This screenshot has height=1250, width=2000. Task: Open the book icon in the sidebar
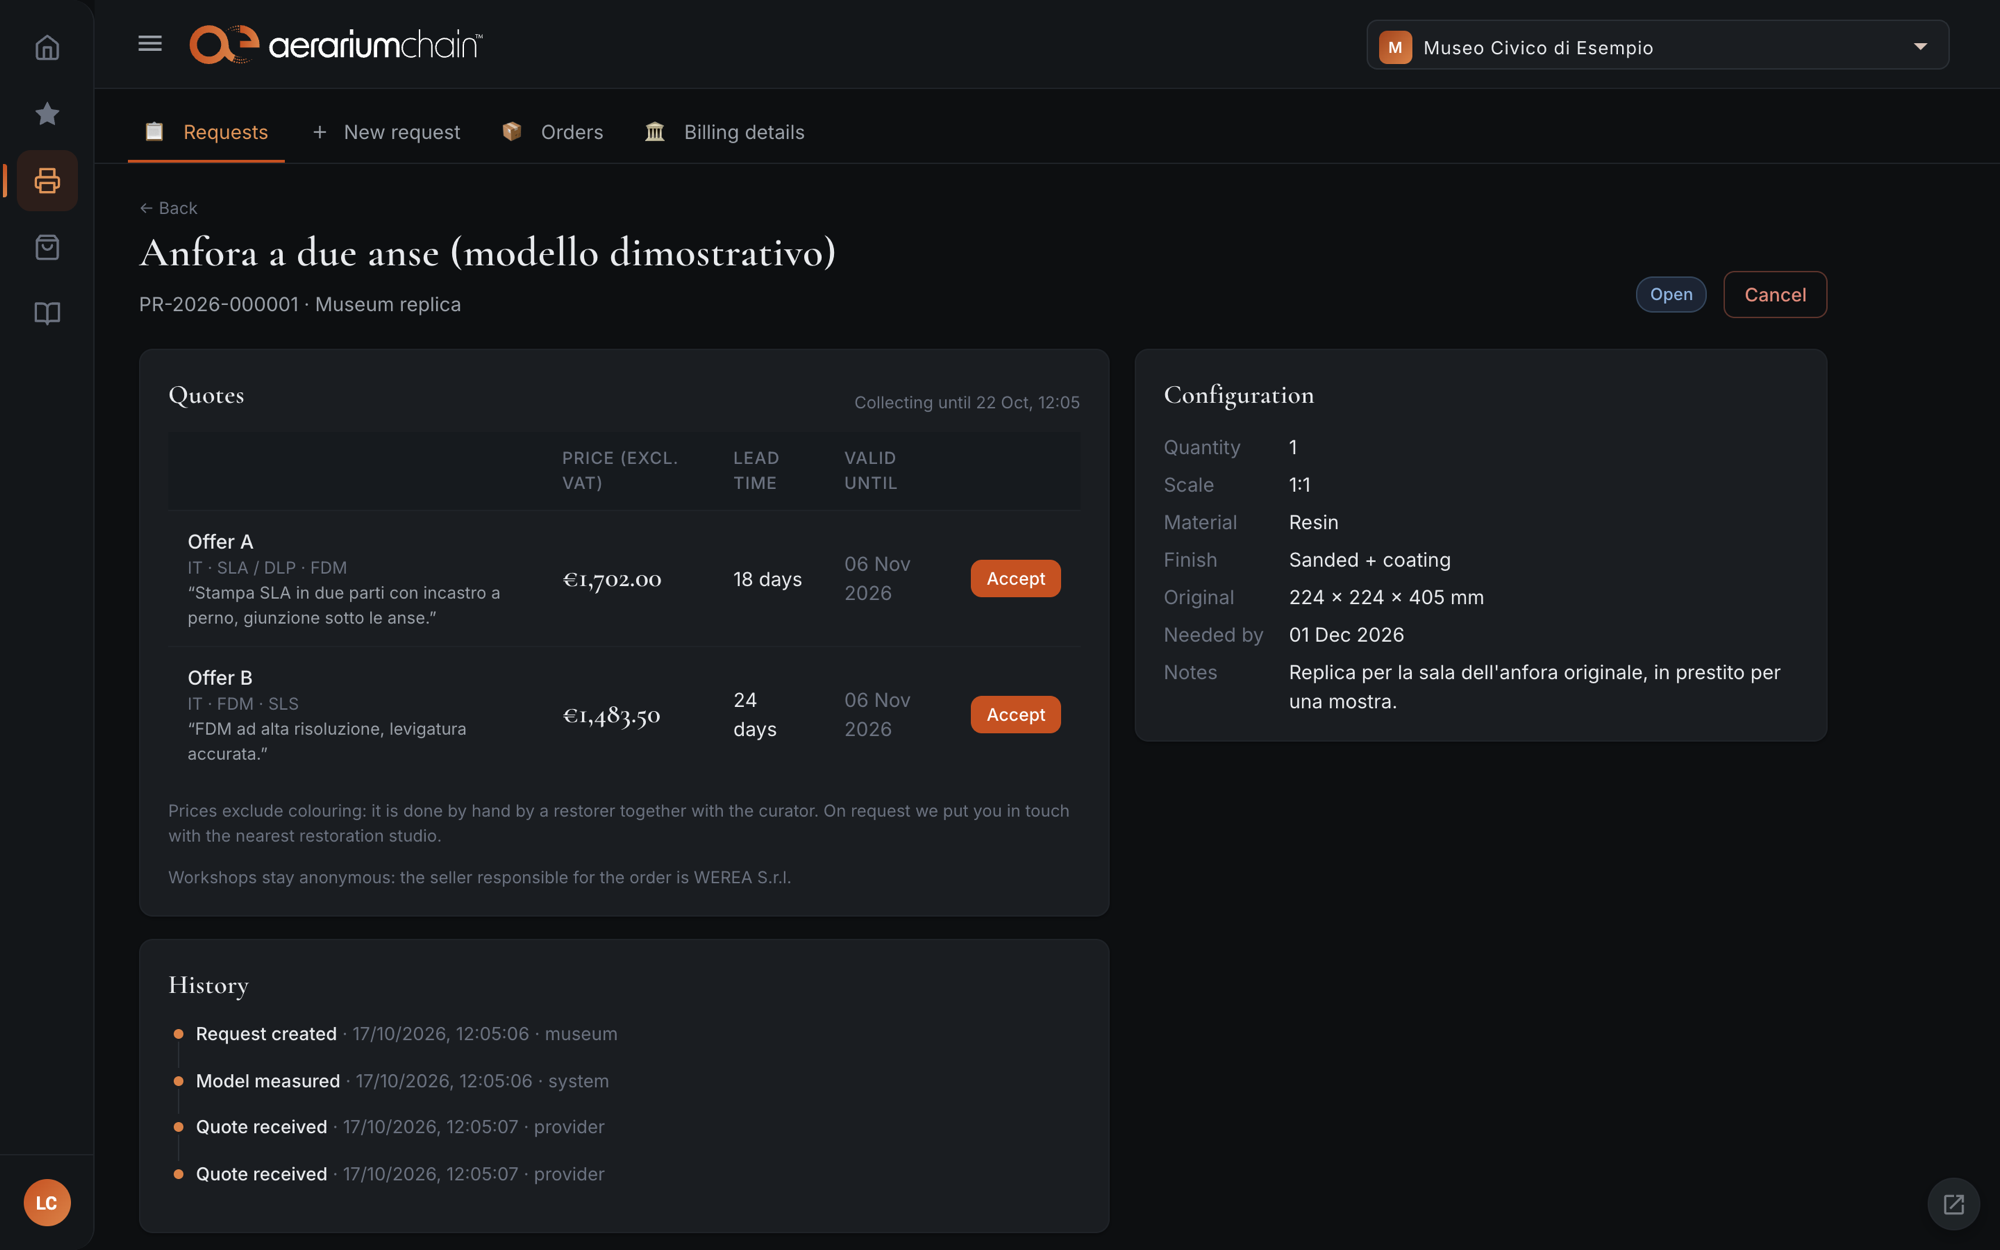[47, 313]
